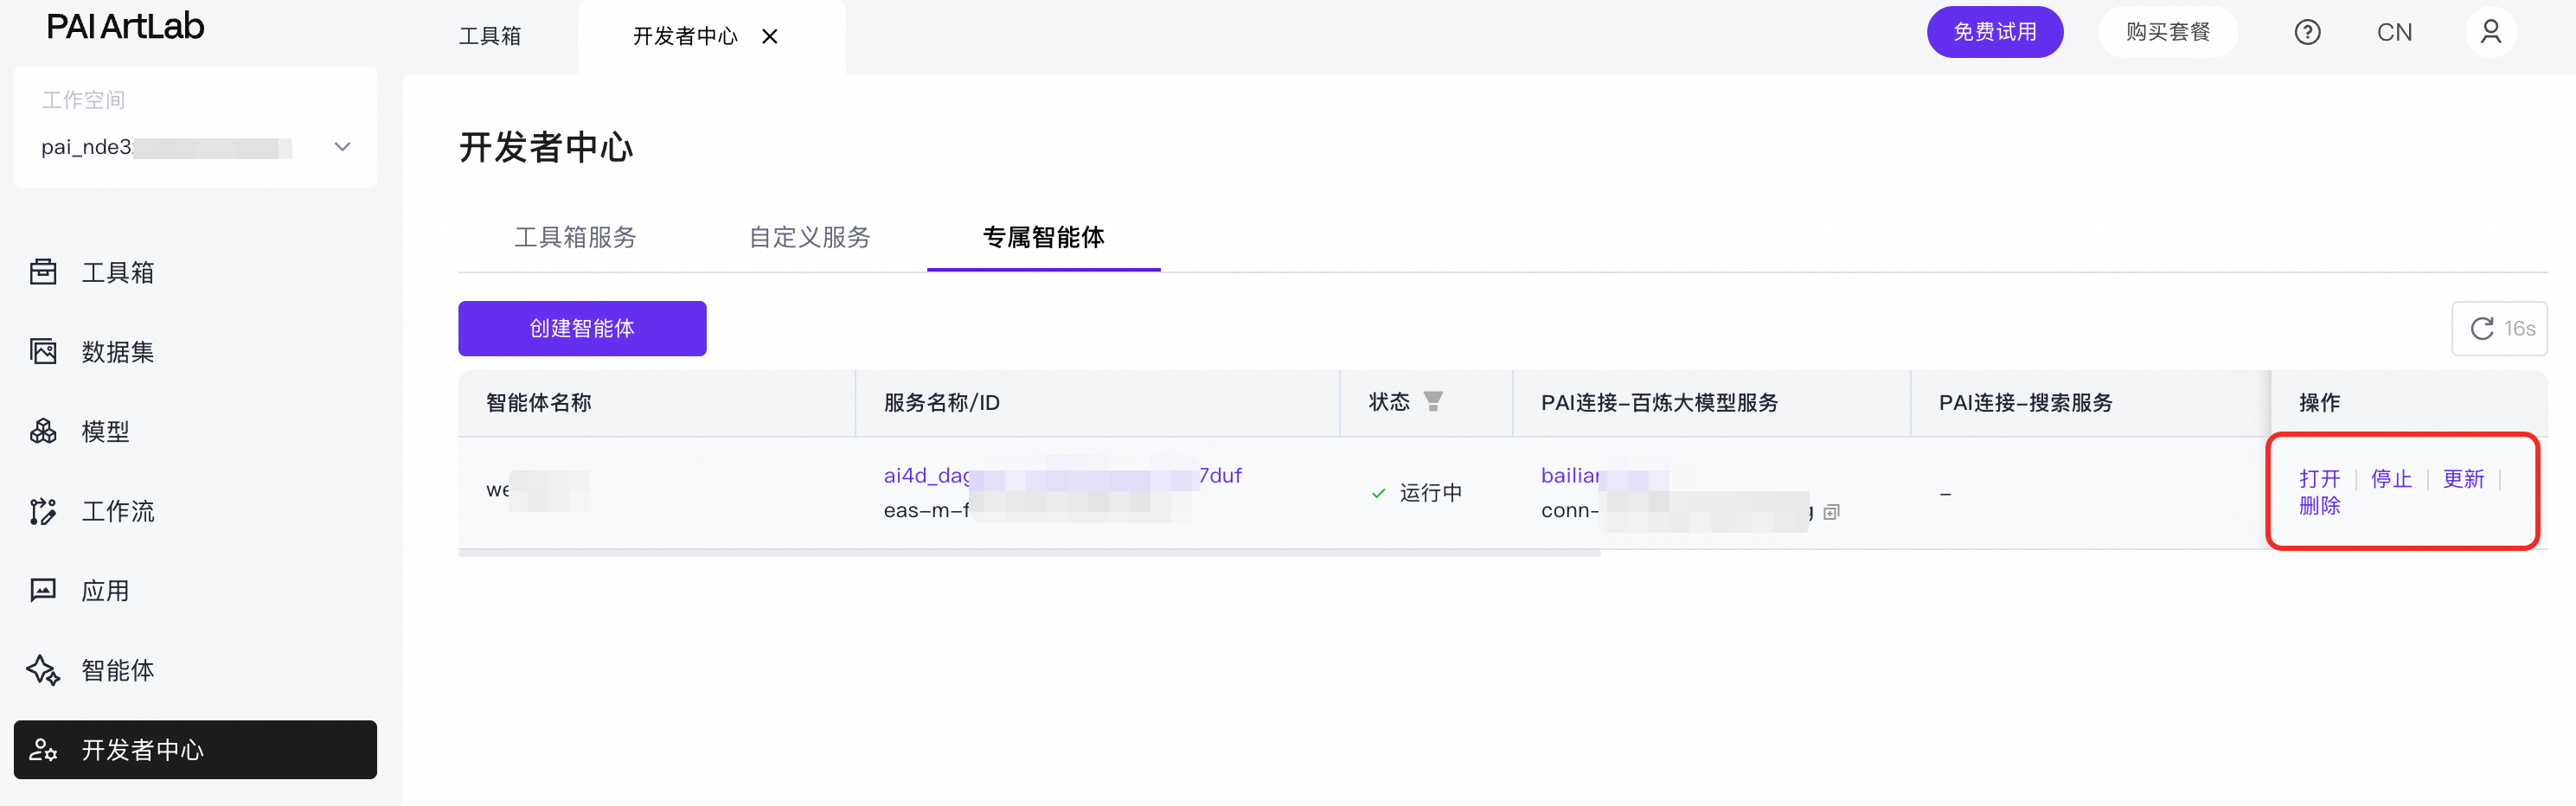Click the dataset image icon
Screen dimensions: 2576x806
[x=43, y=352]
